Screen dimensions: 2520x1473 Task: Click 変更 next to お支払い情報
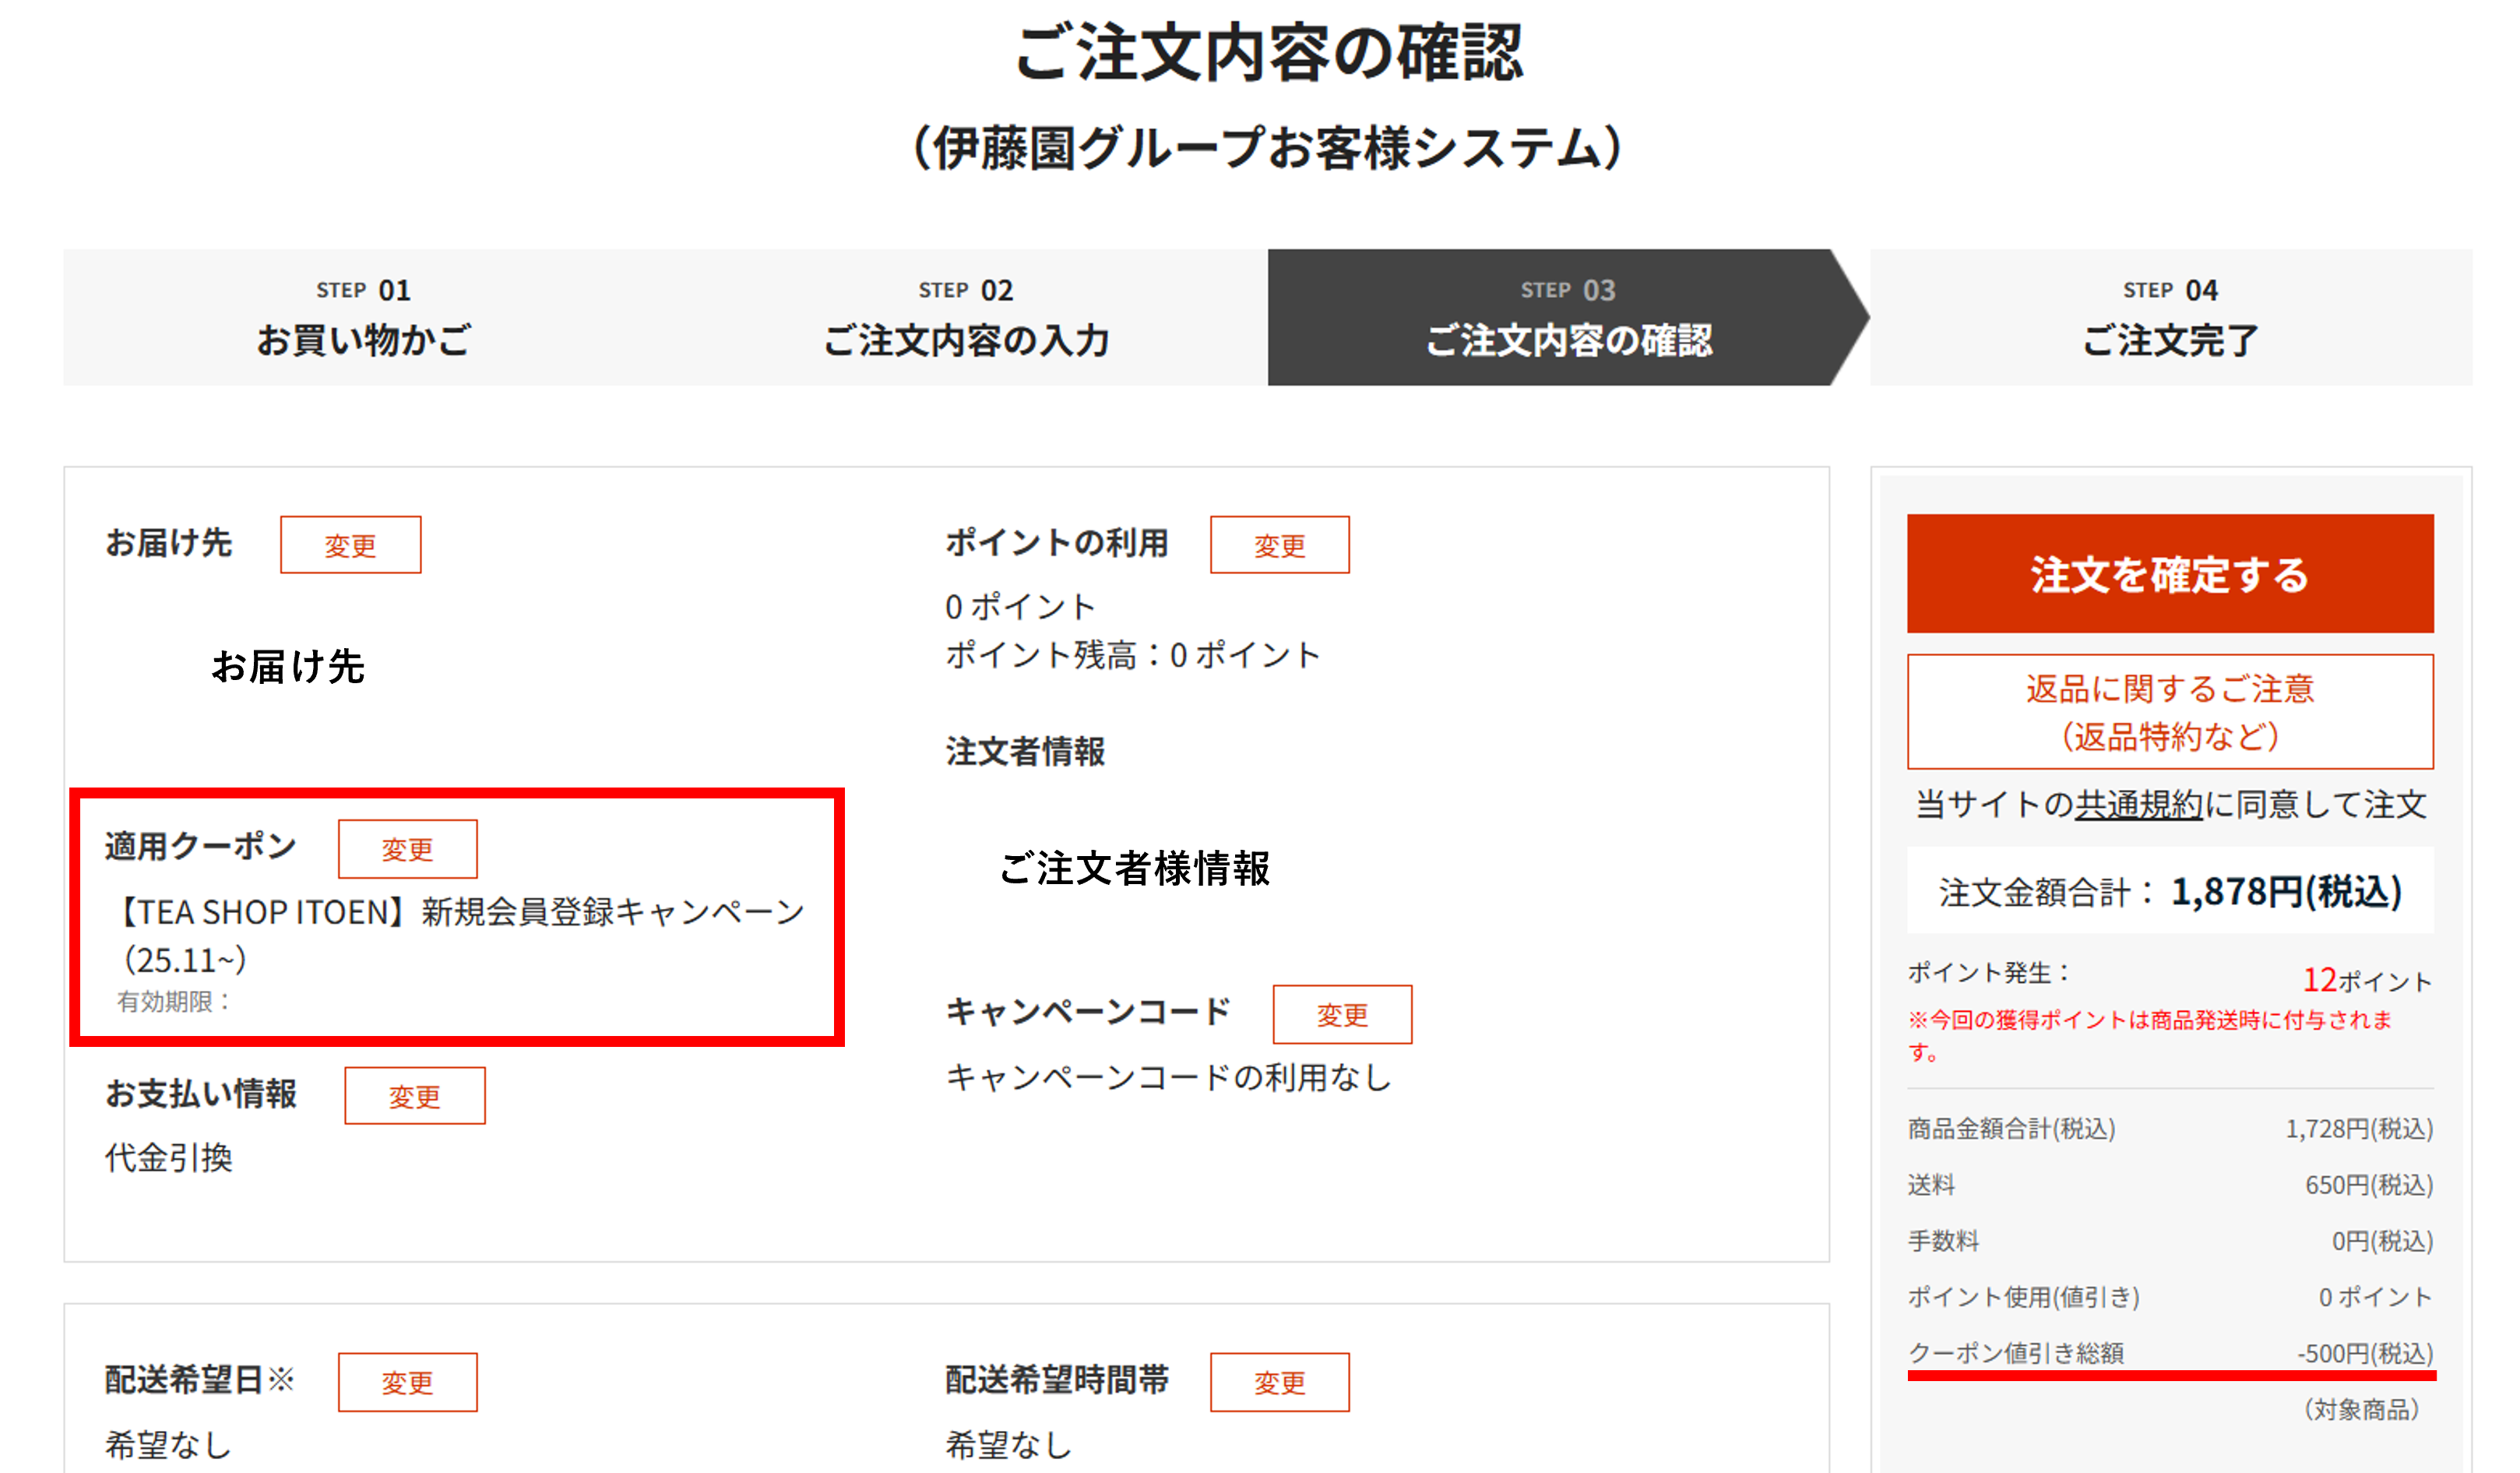(414, 1096)
